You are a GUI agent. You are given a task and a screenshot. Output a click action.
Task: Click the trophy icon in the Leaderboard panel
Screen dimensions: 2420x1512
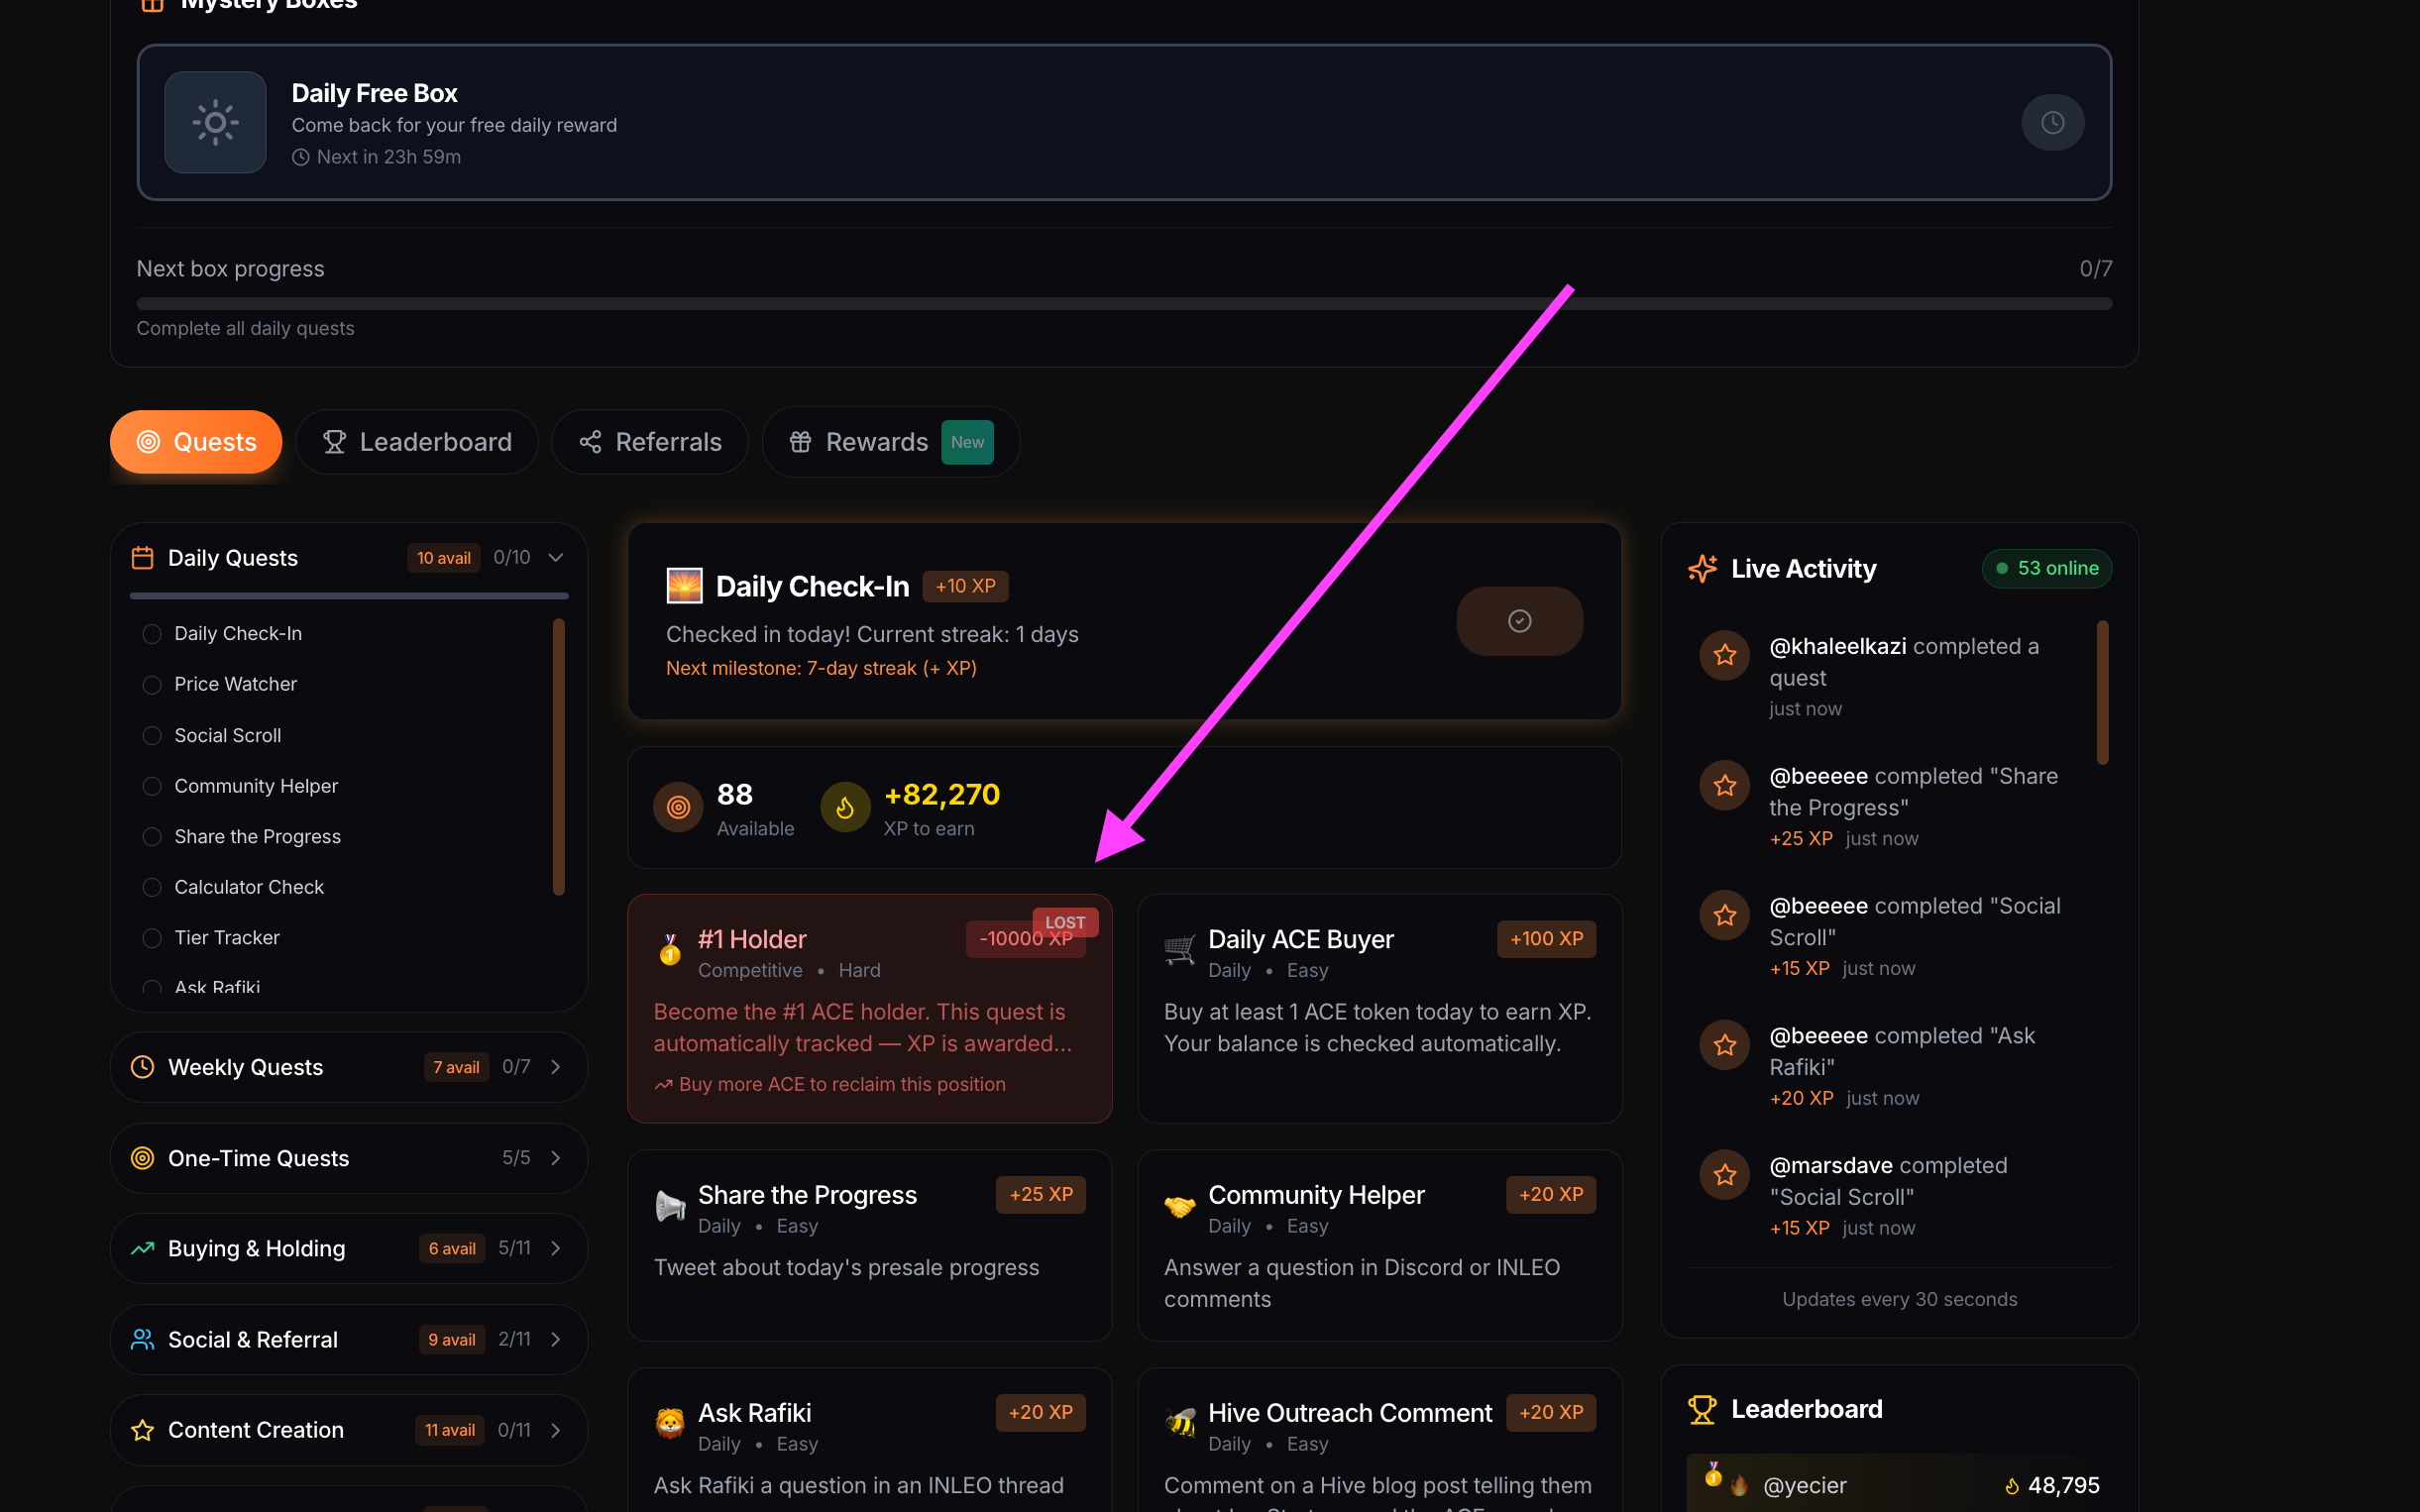pos(1702,1408)
